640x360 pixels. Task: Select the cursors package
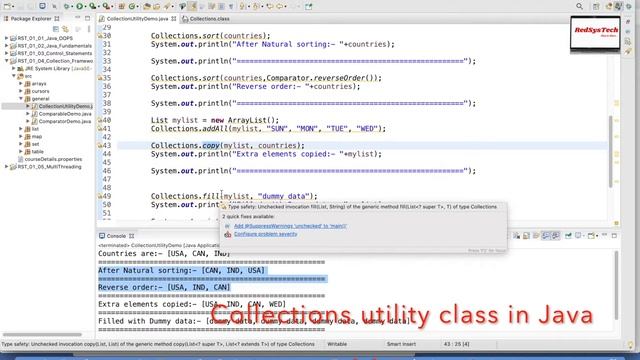(40, 91)
